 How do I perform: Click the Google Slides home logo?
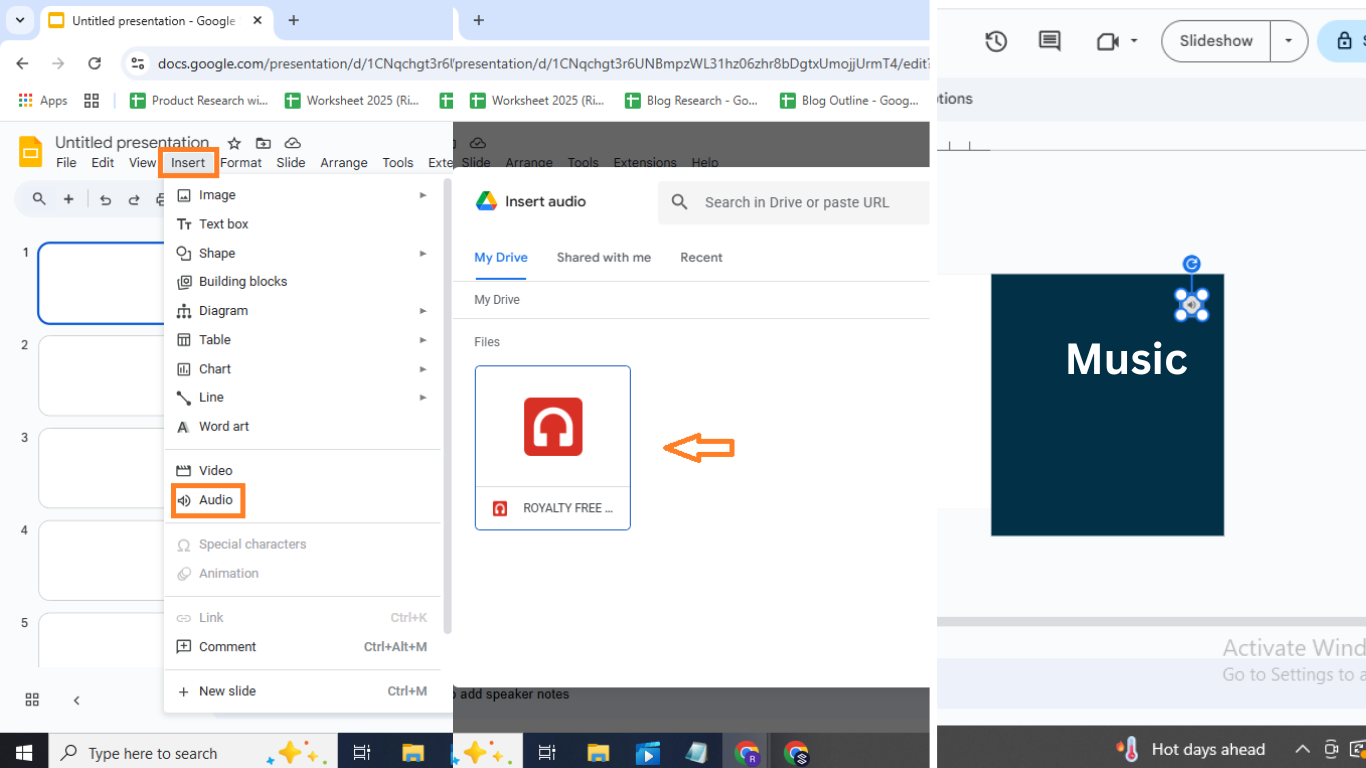(31, 152)
